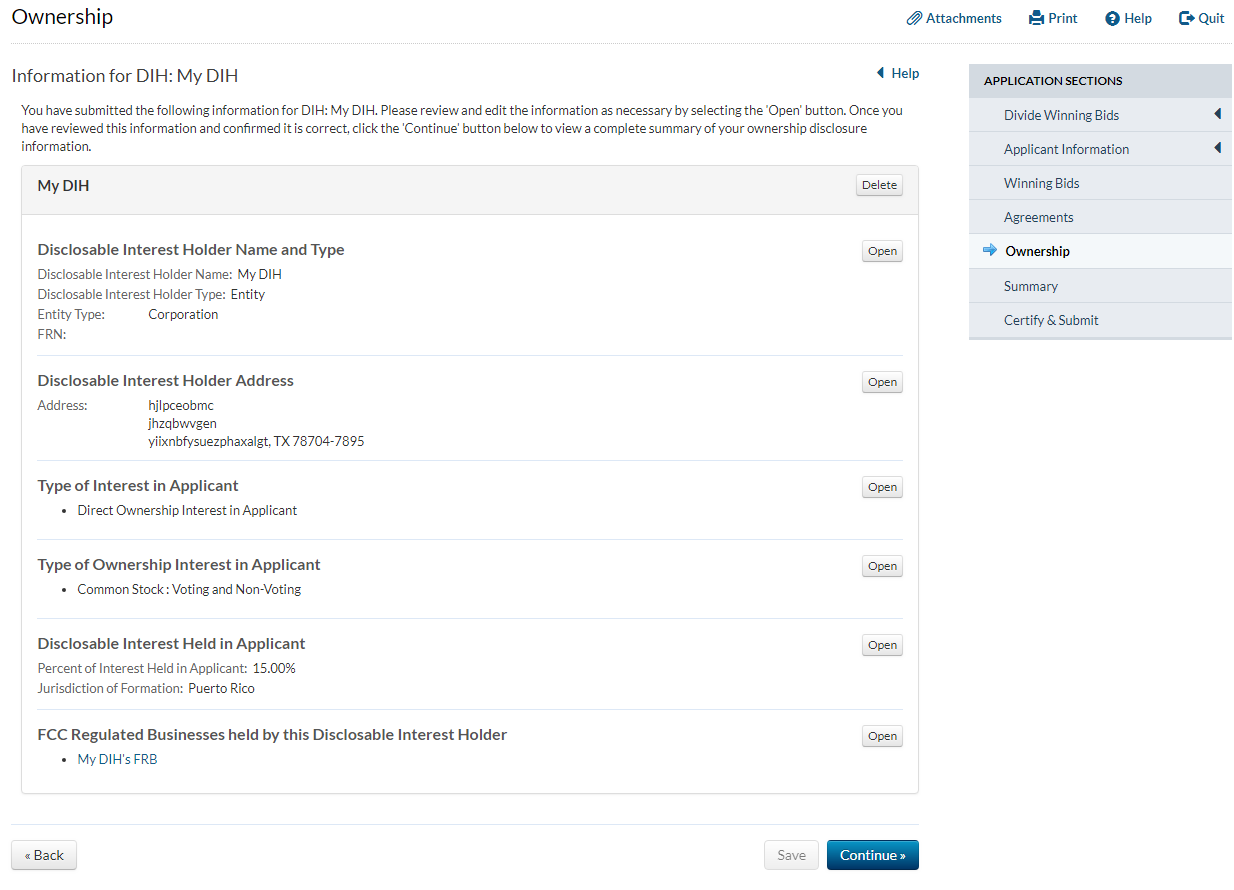Open Type of Ownership Interest in Applicant
The height and width of the screenshot is (890, 1234).
(882, 566)
